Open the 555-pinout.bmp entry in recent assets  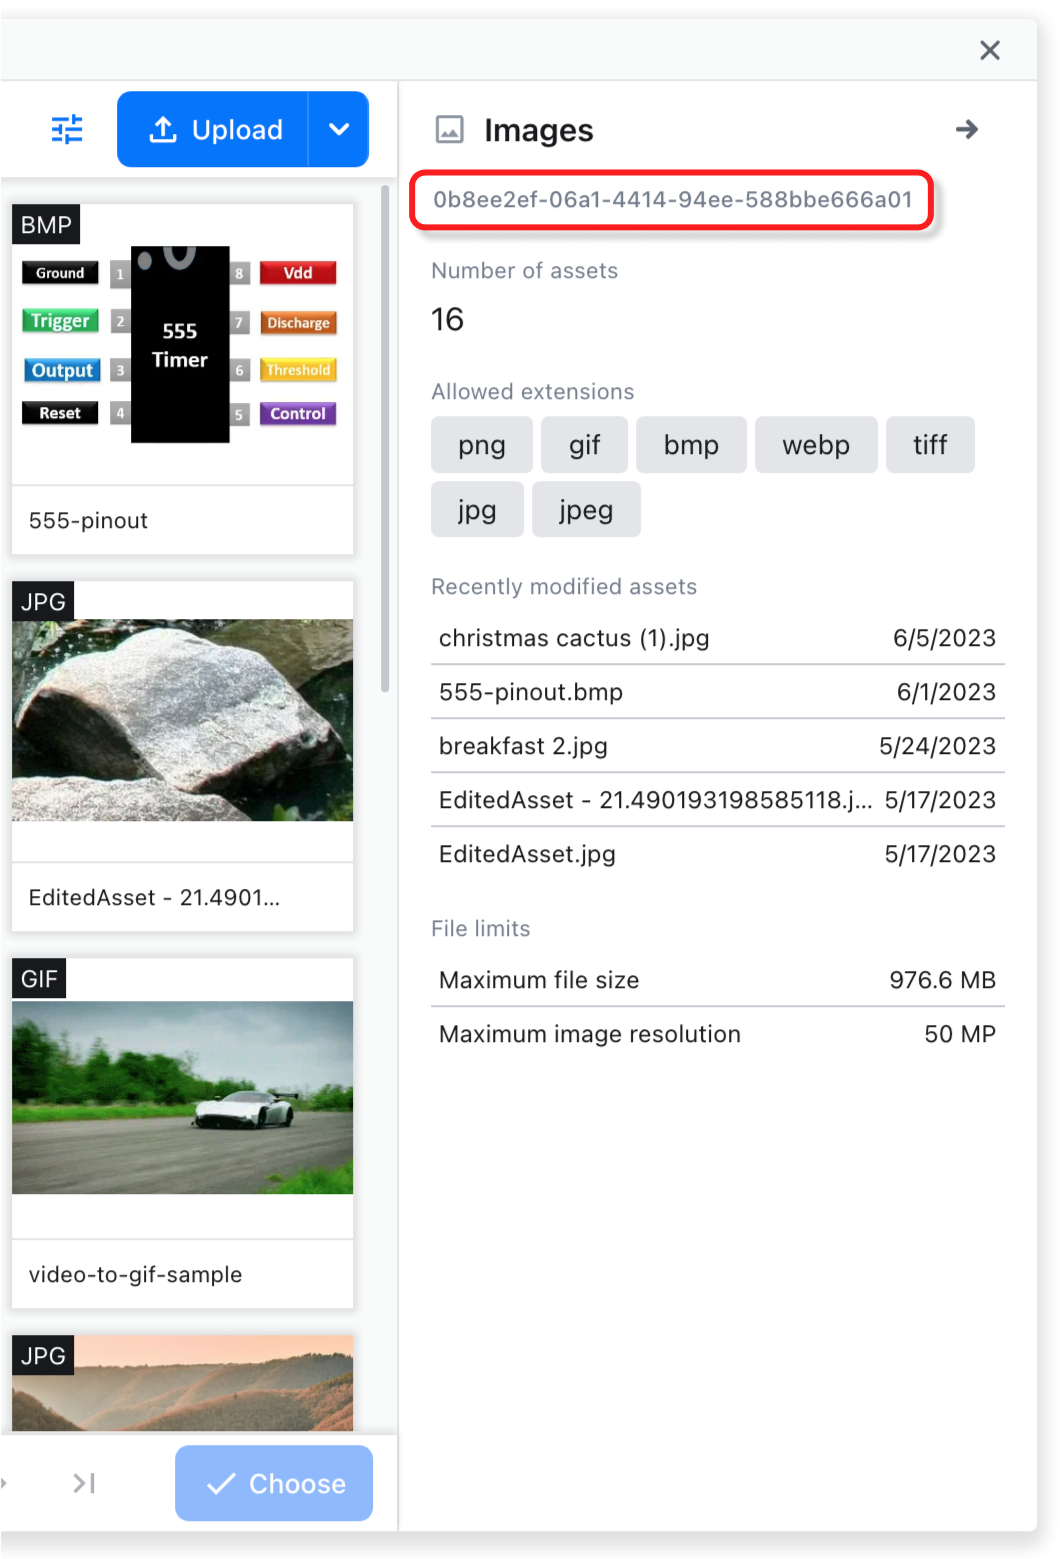click(x=531, y=692)
